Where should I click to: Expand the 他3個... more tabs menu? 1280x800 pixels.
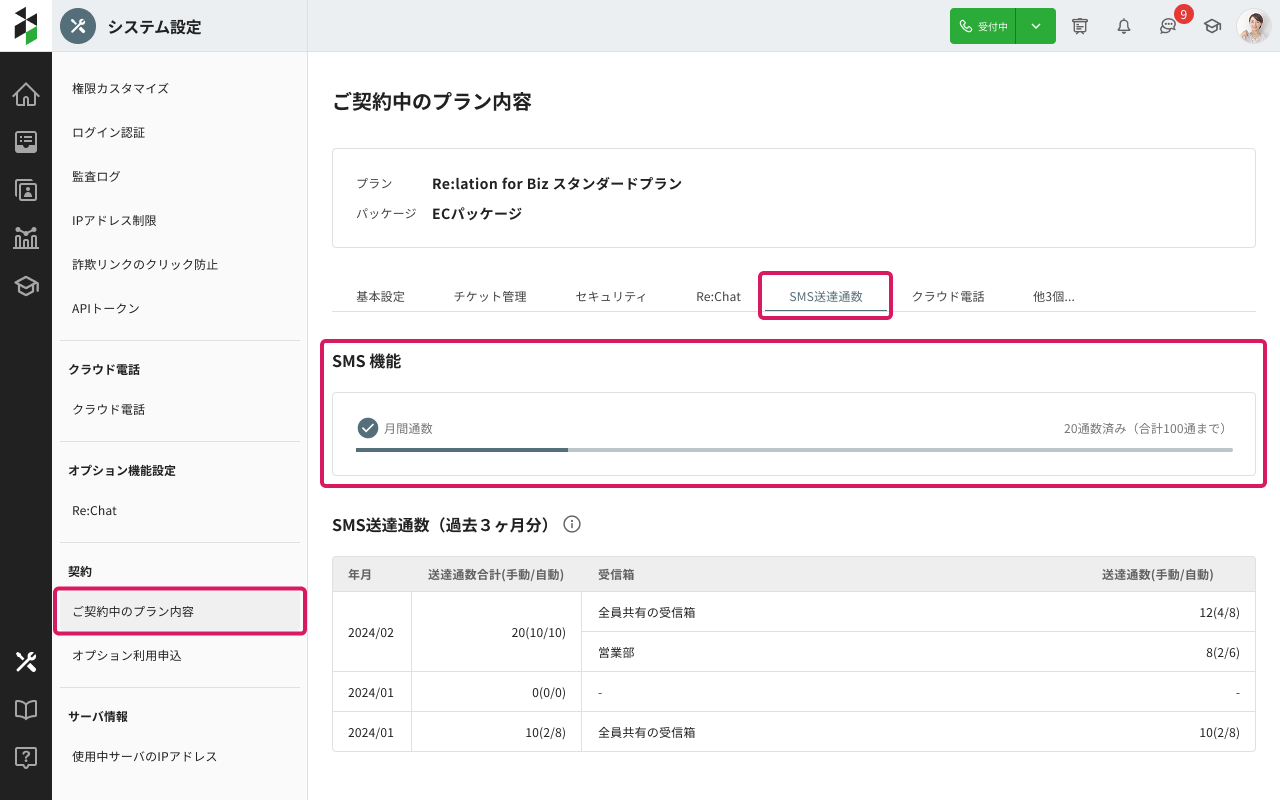(1054, 296)
